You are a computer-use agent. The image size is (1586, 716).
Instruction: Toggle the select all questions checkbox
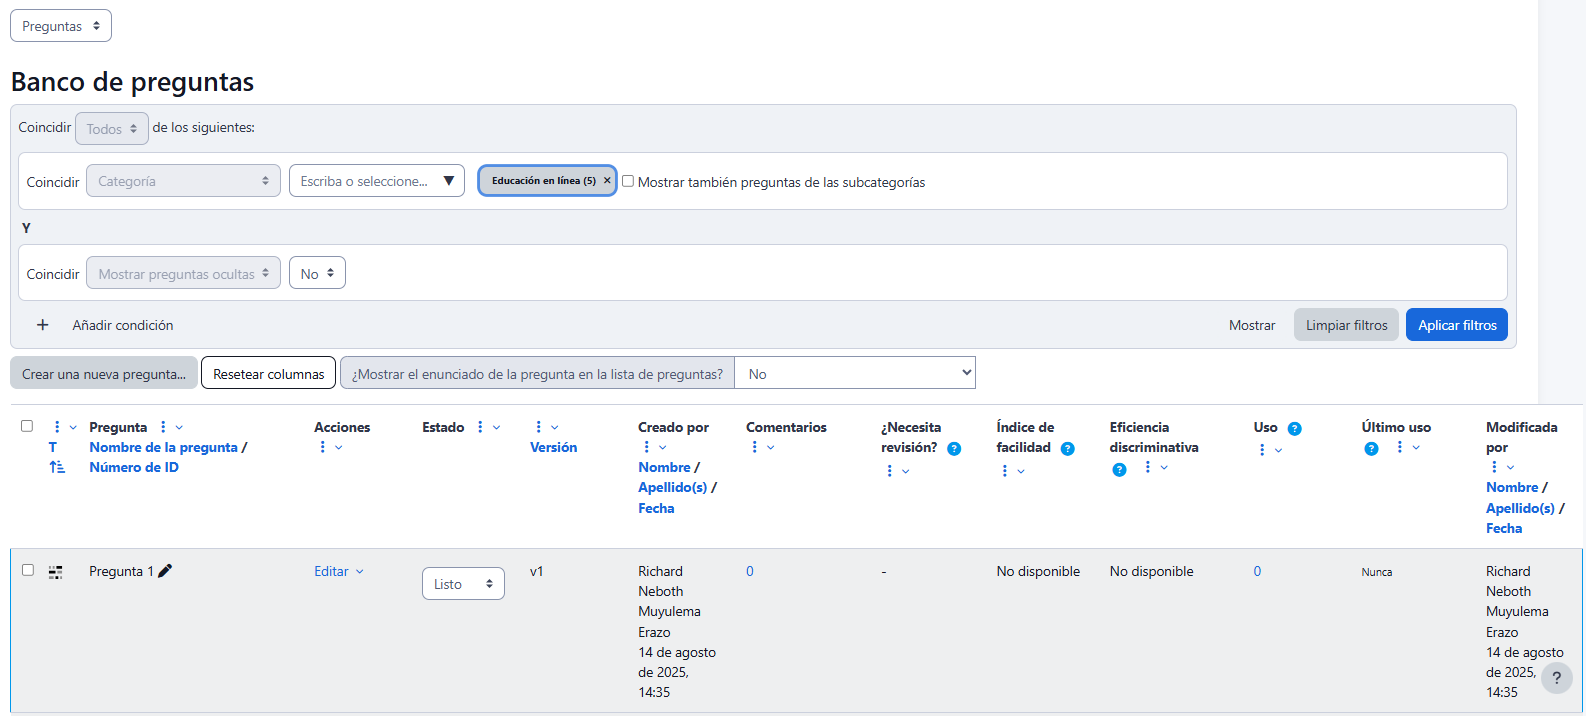[x=27, y=426]
